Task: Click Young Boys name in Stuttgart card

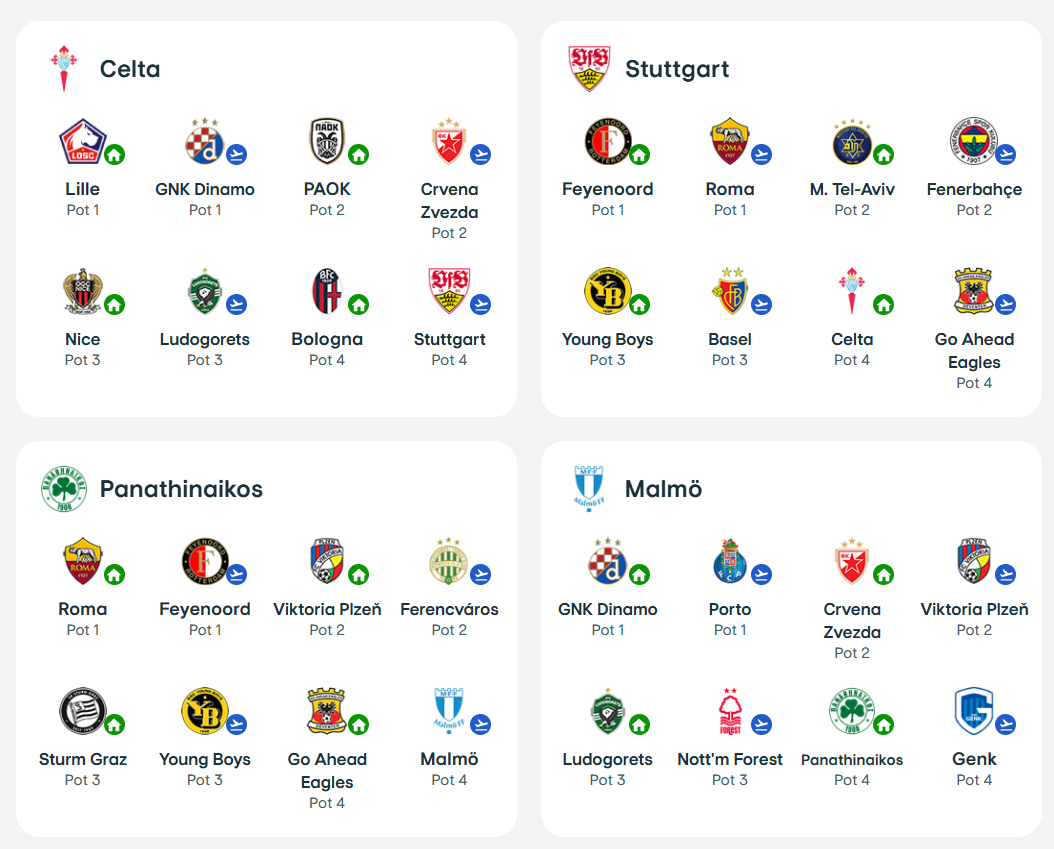Action: (x=608, y=339)
